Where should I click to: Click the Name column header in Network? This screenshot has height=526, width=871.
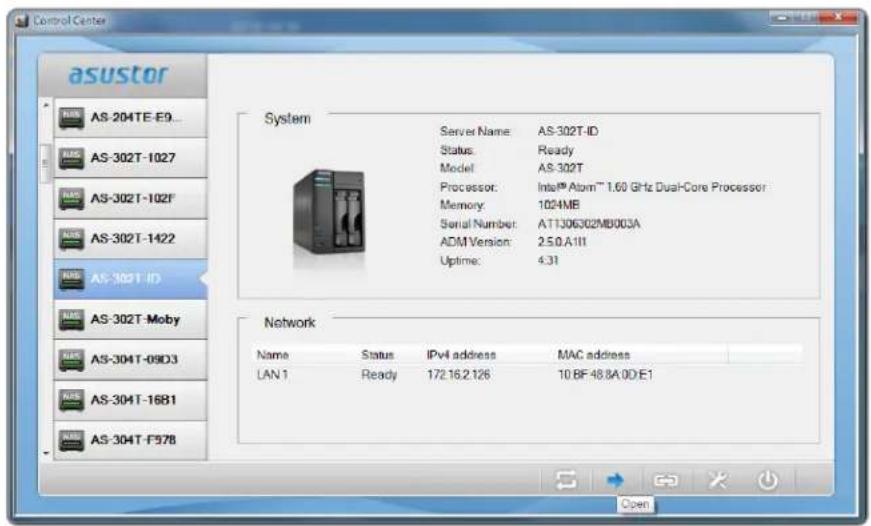(x=272, y=355)
